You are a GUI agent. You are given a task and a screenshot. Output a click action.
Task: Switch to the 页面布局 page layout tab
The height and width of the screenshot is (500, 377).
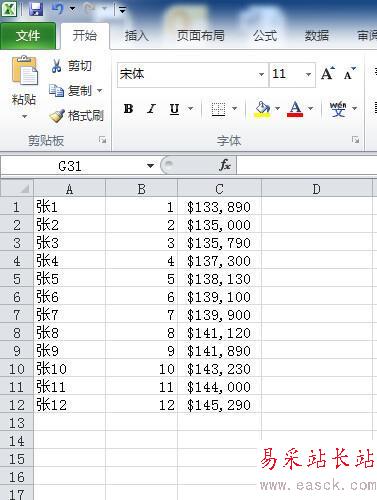pyautogui.click(x=200, y=36)
